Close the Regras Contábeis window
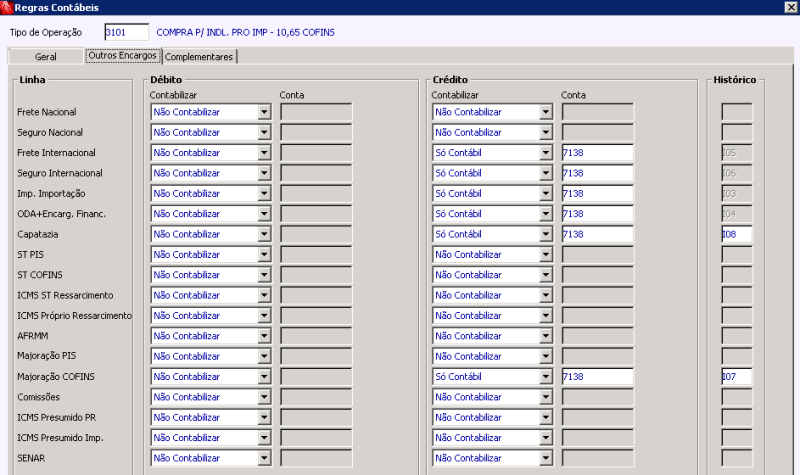Screen dimensions: 800x475 coord(791,7)
